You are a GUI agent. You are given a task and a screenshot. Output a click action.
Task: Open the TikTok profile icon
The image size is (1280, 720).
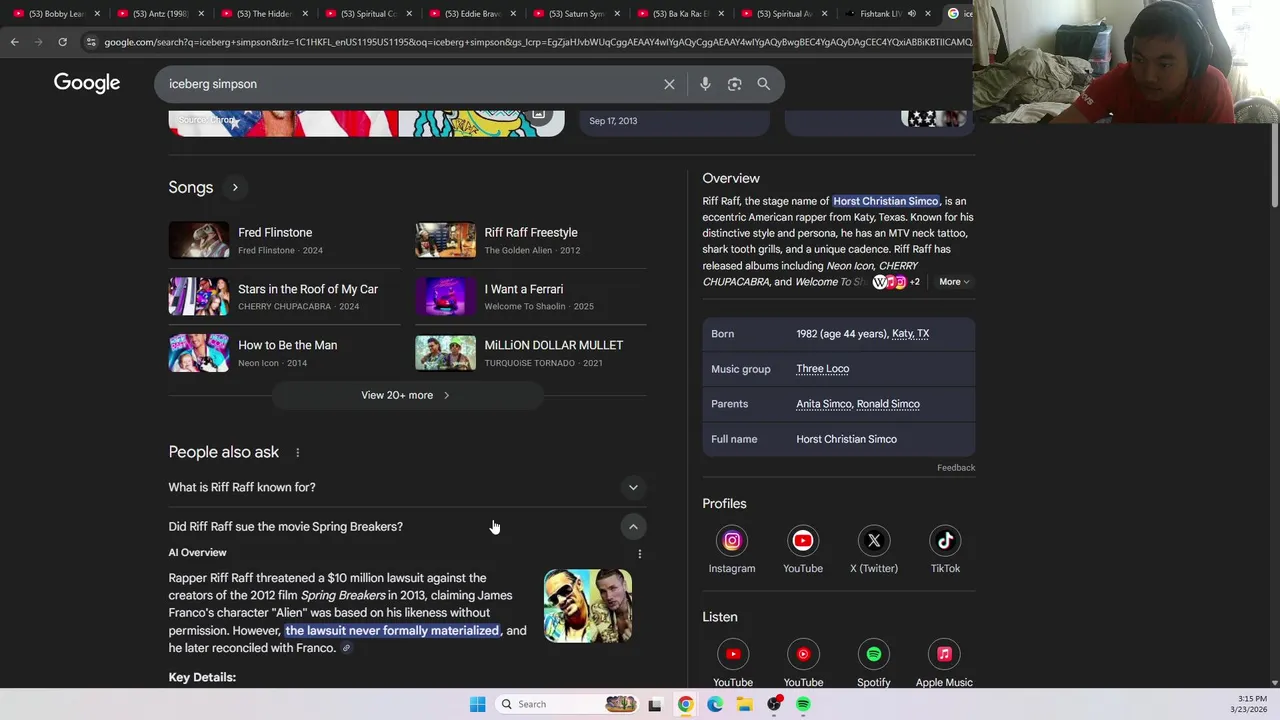(x=945, y=541)
